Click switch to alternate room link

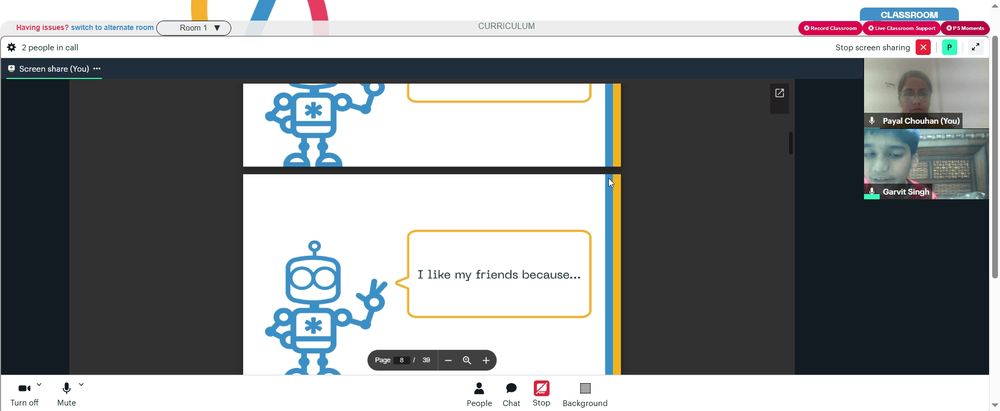pos(112,27)
